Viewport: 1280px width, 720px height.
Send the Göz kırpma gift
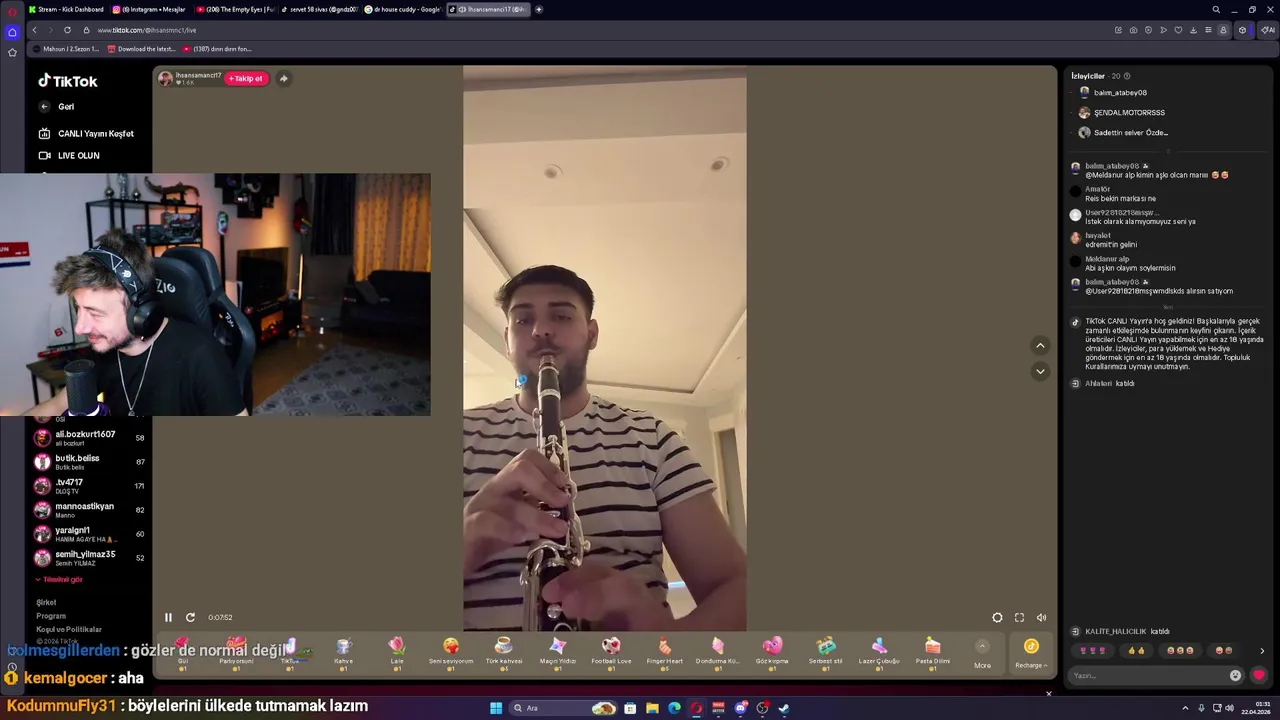(x=772, y=652)
